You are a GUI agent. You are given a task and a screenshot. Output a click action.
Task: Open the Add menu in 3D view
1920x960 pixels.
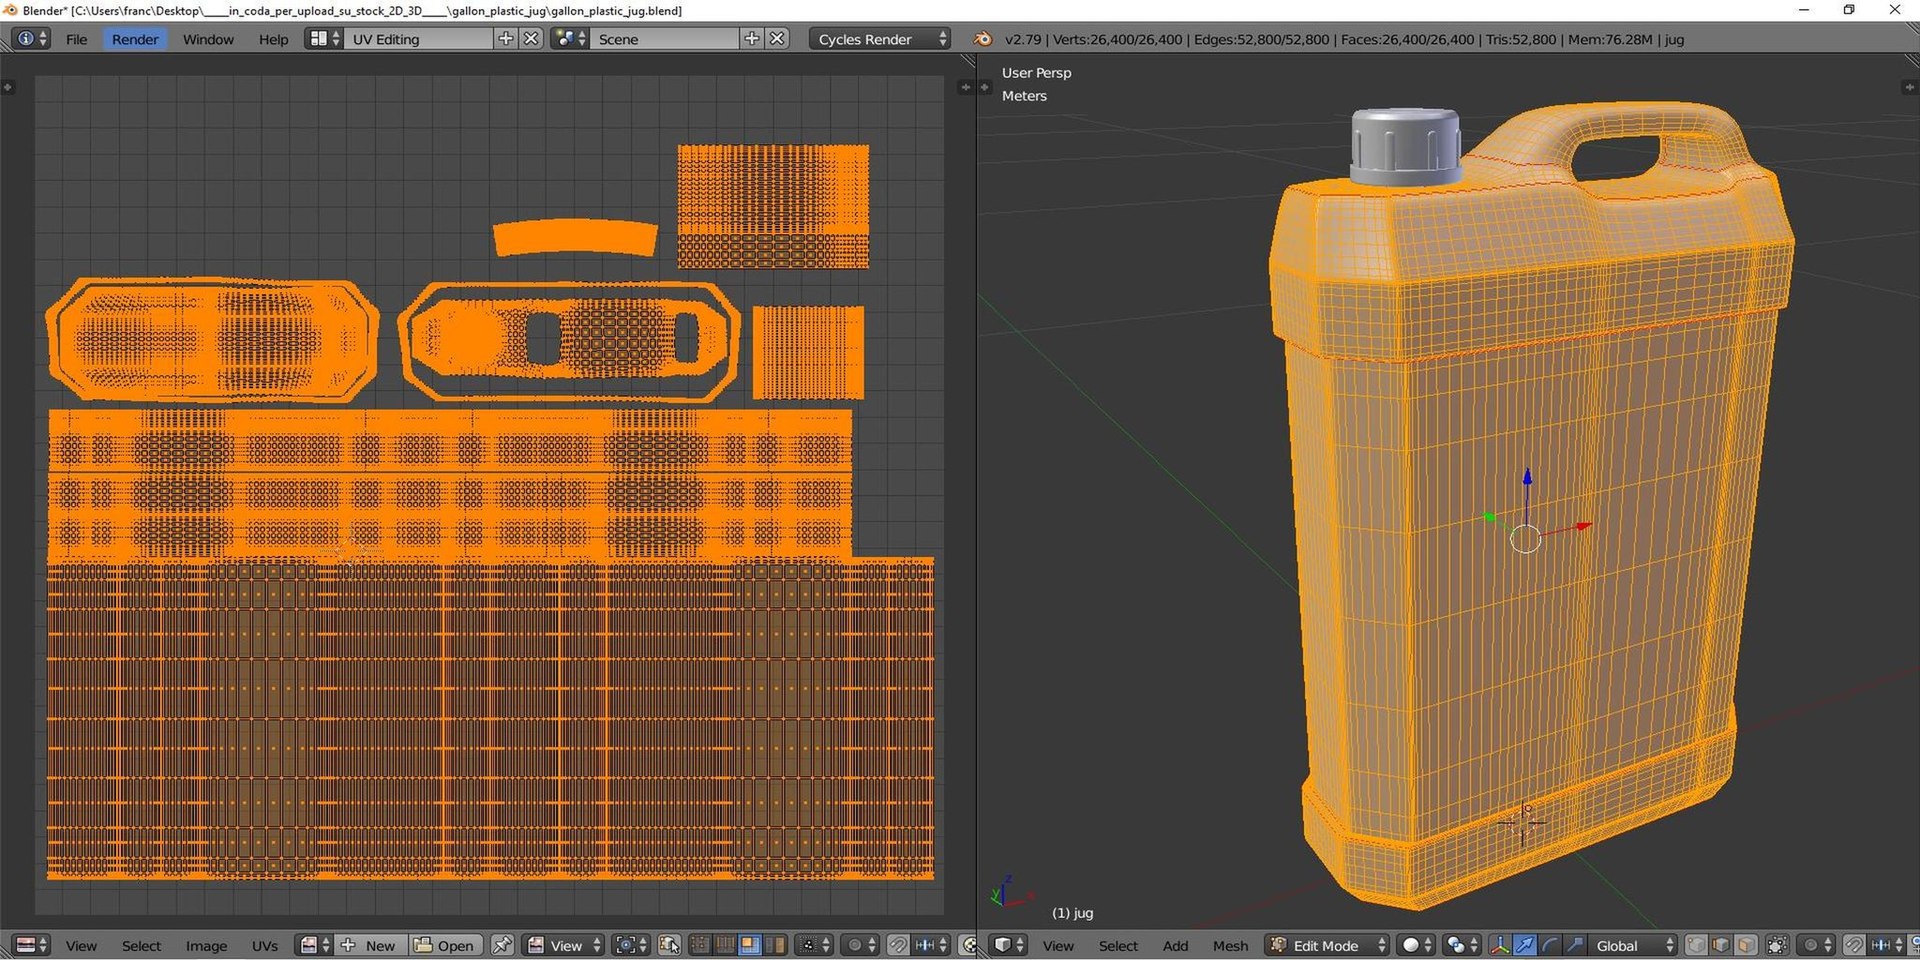(x=1175, y=945)
